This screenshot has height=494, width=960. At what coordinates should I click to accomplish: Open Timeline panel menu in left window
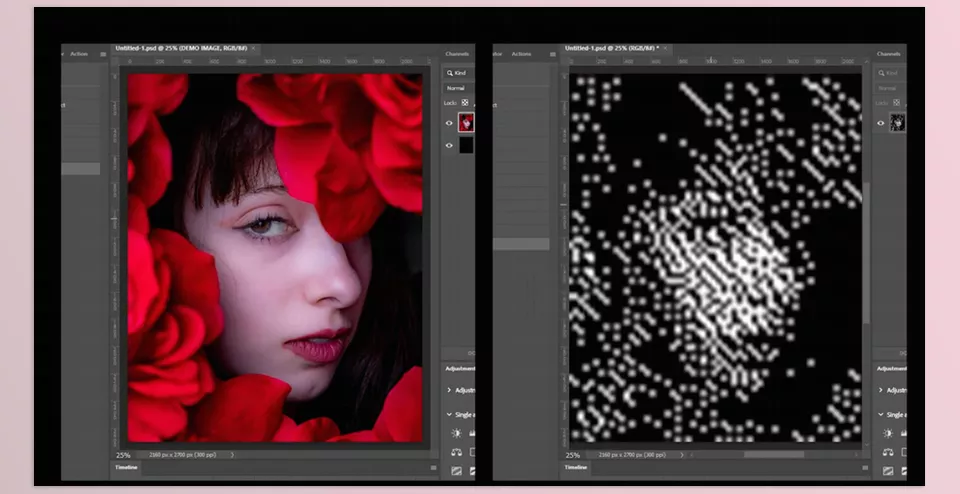tap(433, 468)
